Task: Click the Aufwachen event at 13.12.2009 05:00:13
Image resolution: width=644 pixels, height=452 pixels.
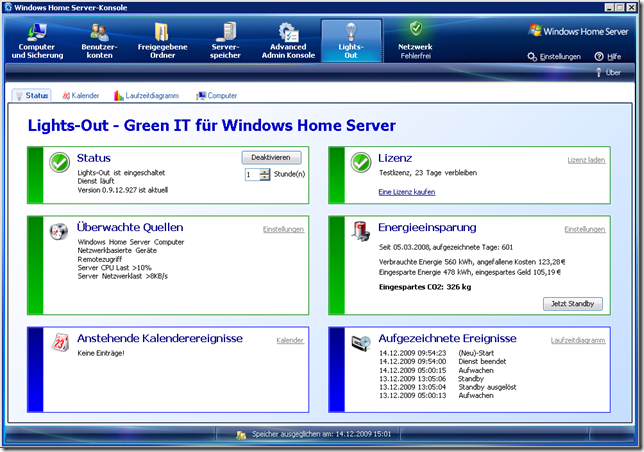Action: click(x=436, y=396)
